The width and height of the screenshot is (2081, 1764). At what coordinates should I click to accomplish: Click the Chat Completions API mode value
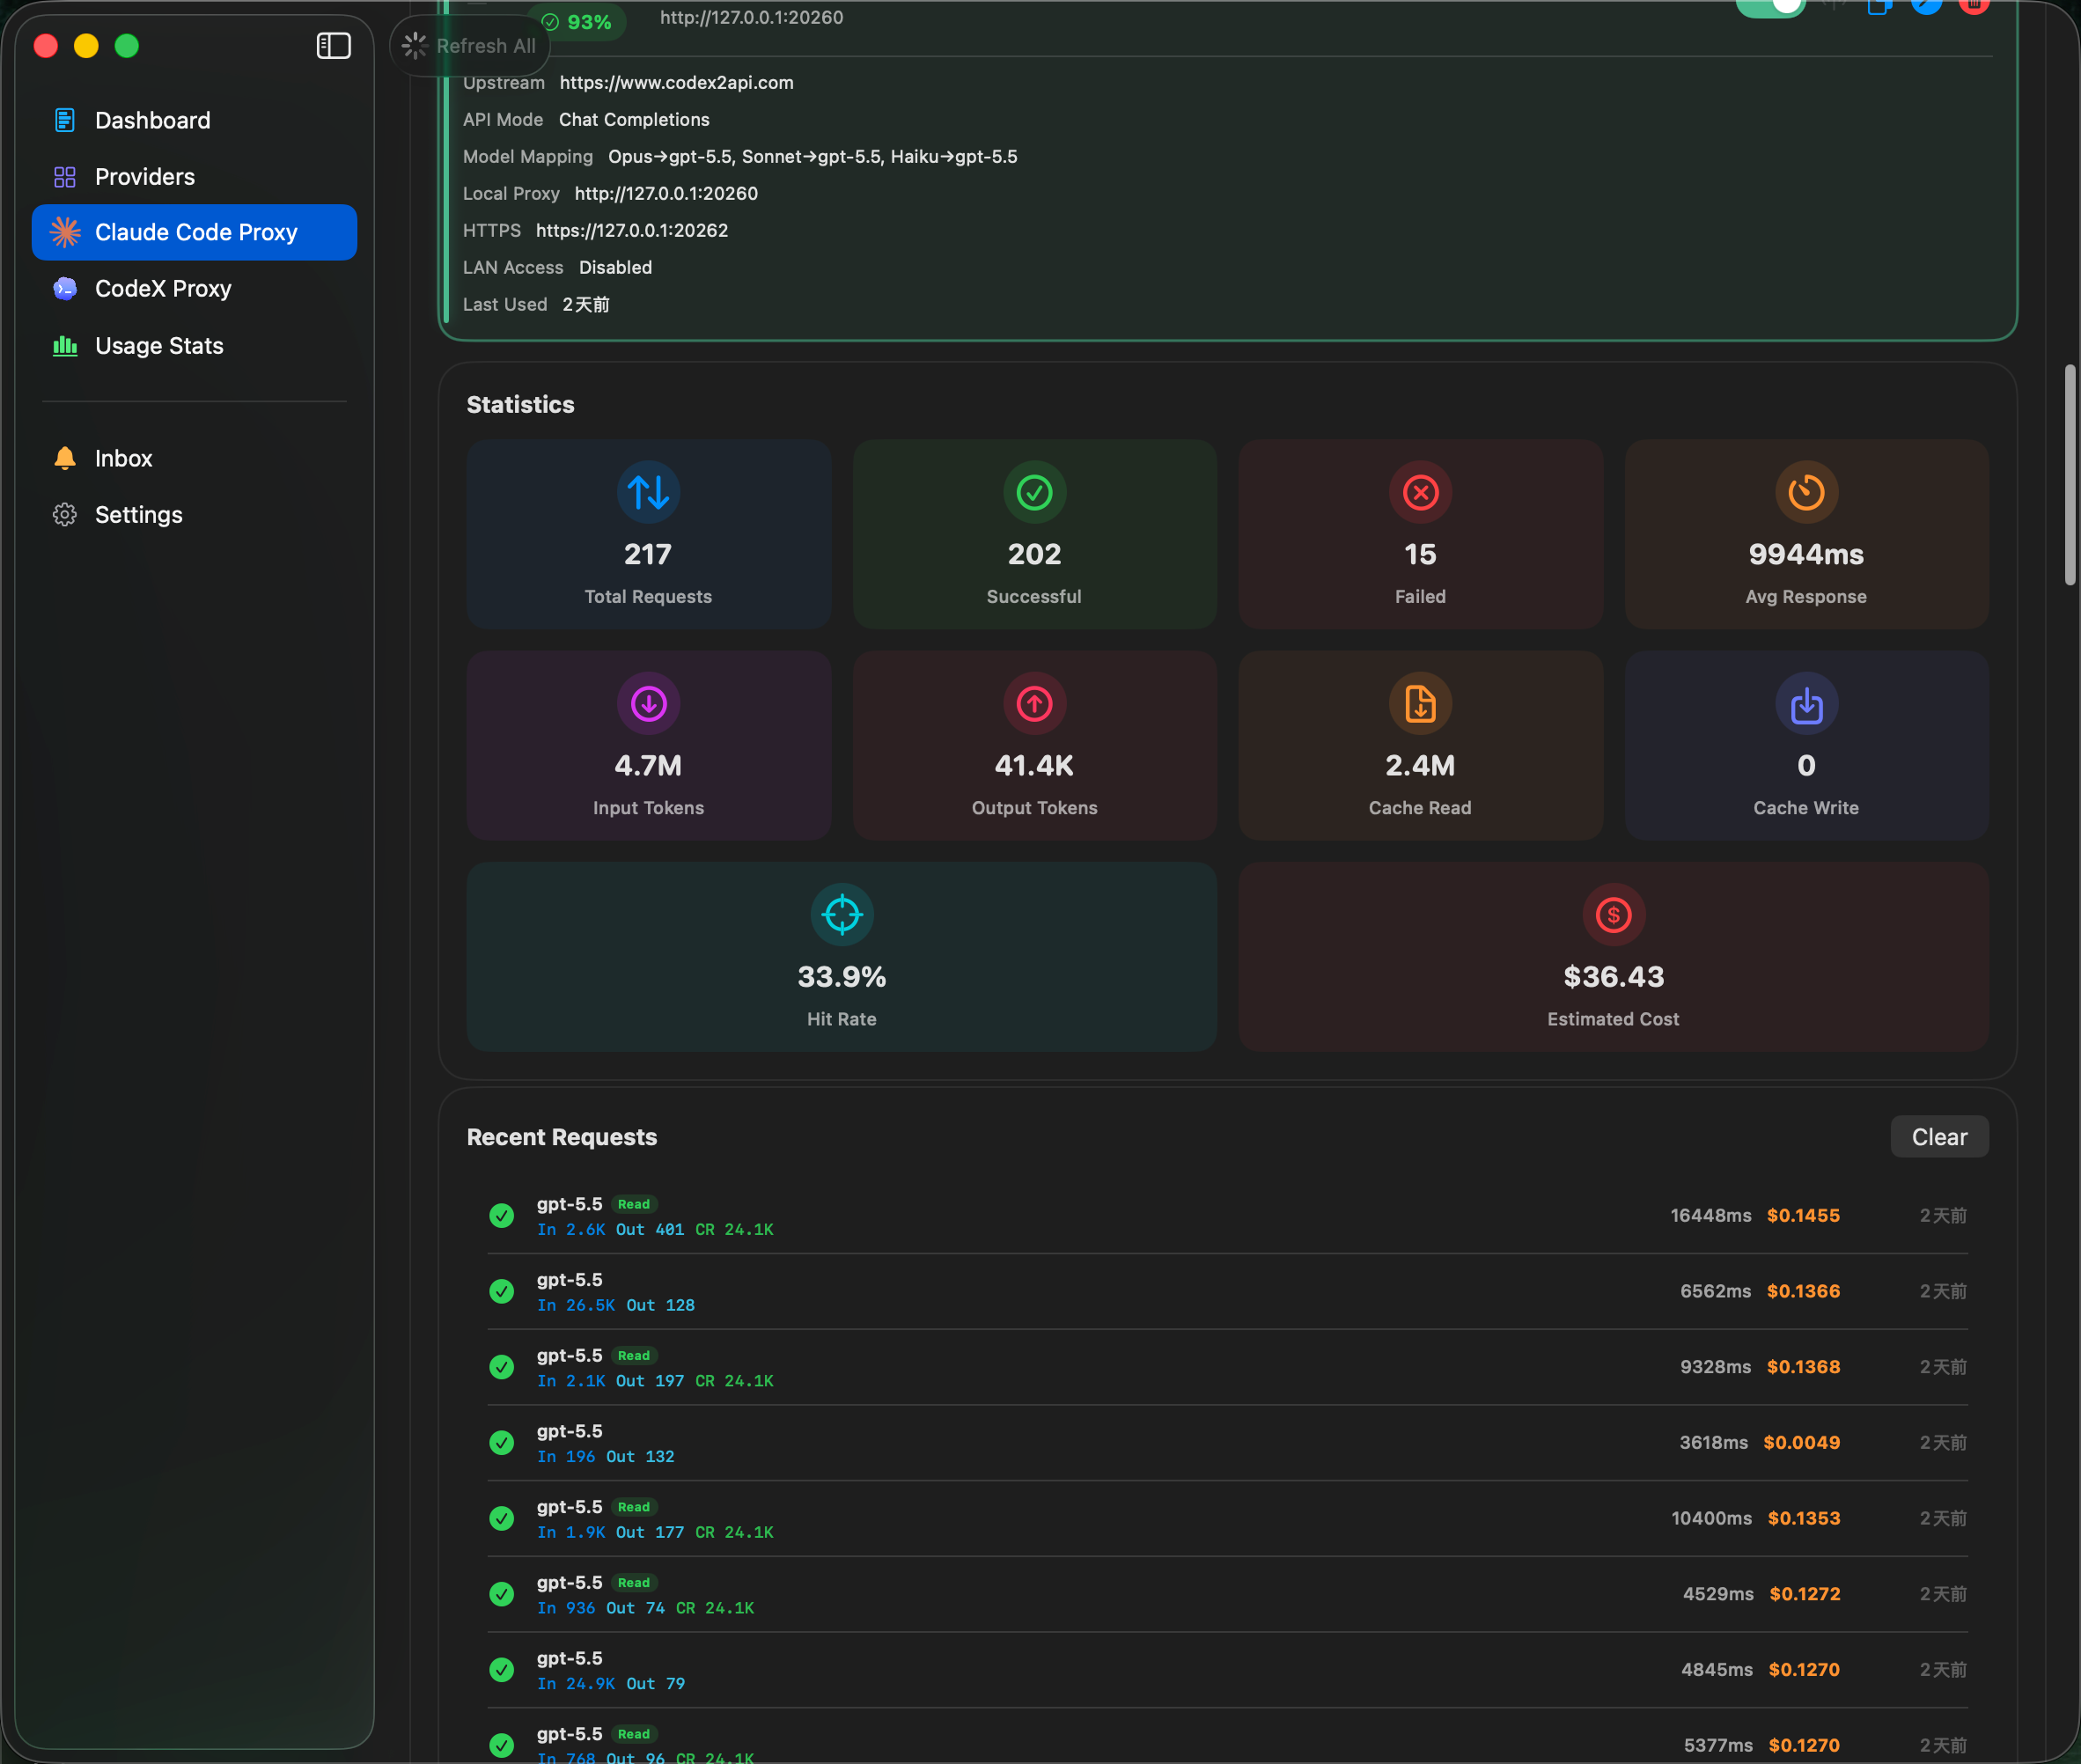634,120
